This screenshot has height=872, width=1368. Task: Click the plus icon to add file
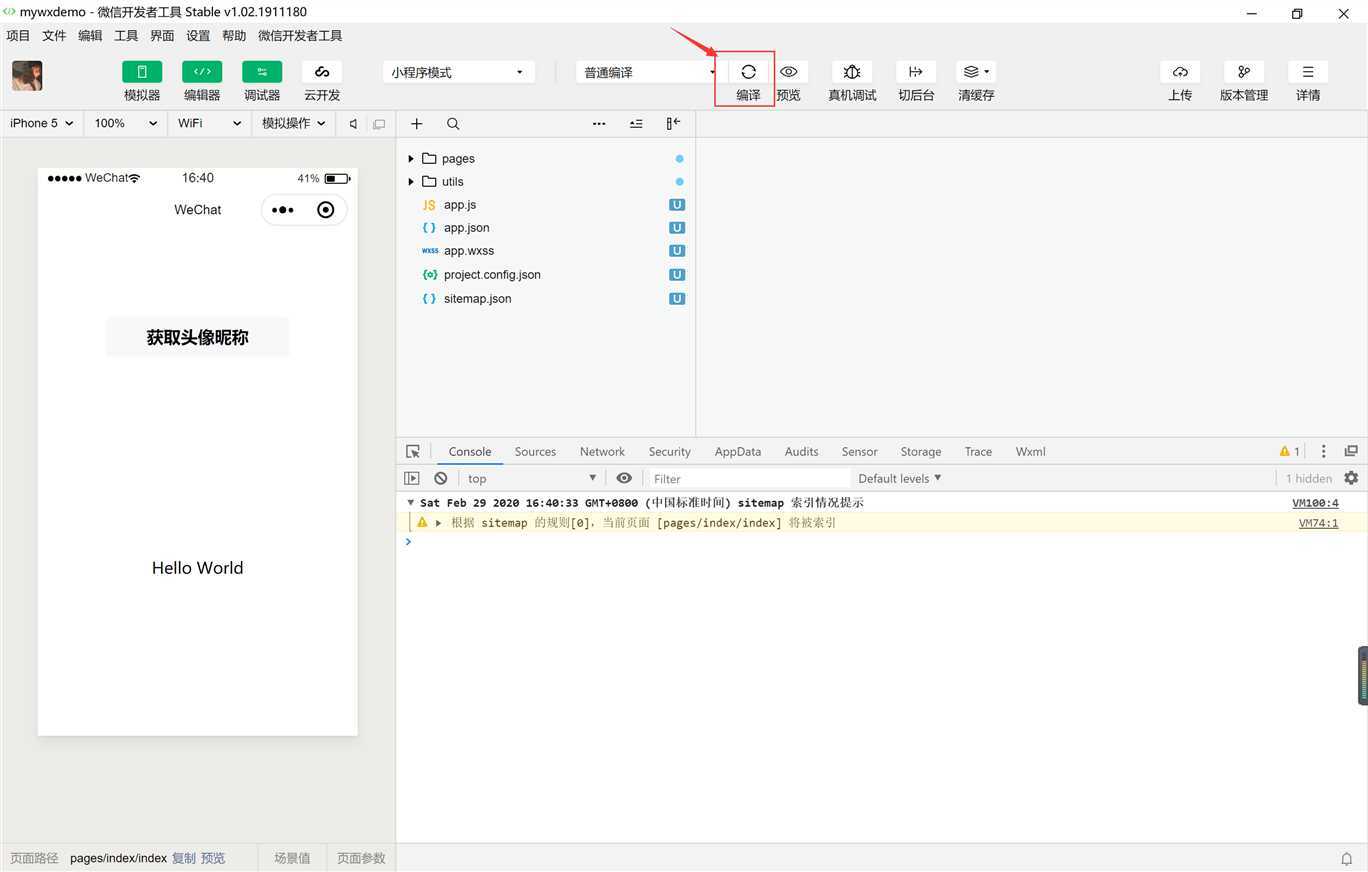[417, 124]
